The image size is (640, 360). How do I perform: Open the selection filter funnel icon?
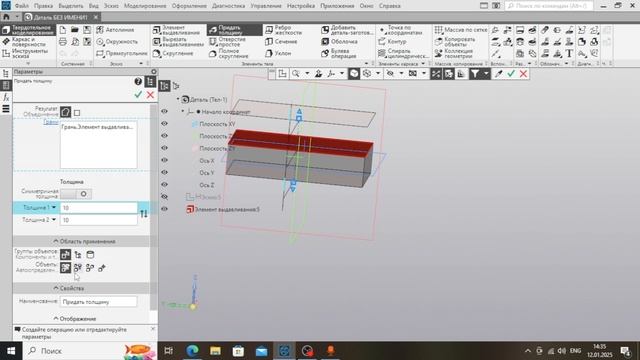475,73
